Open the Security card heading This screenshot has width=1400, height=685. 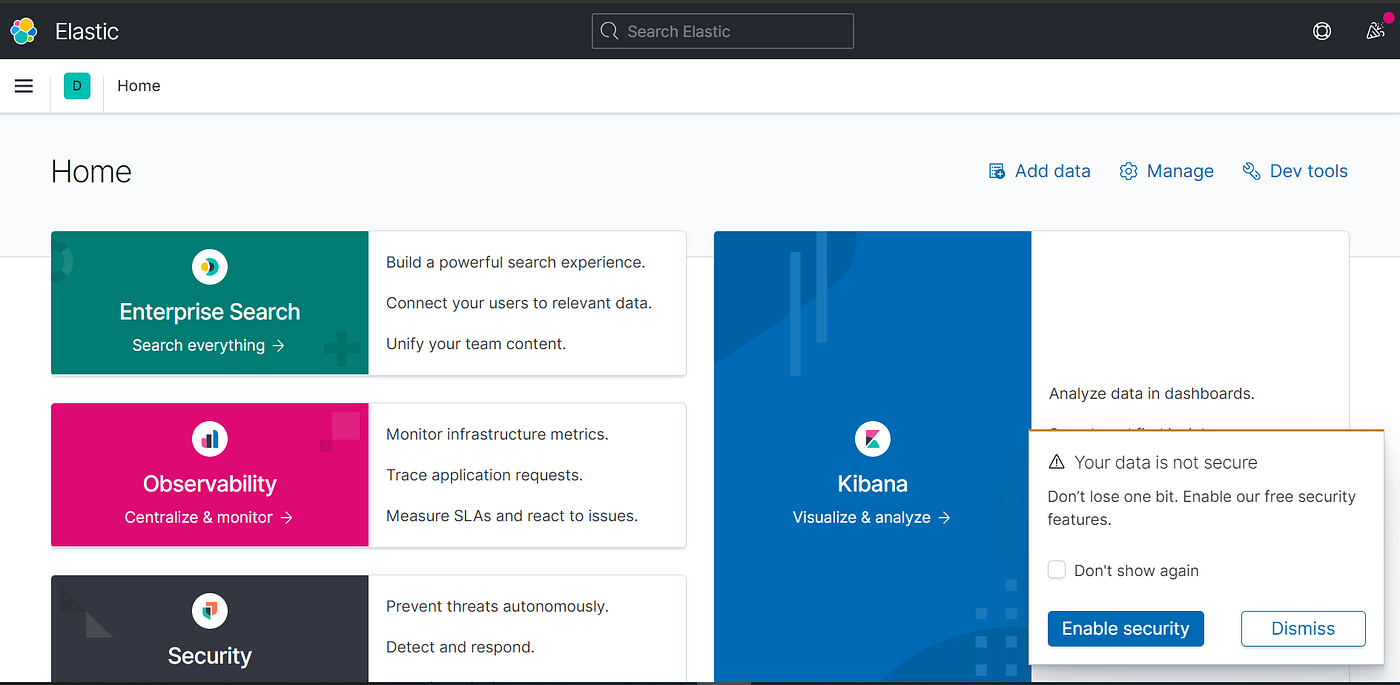pos(210,656)
